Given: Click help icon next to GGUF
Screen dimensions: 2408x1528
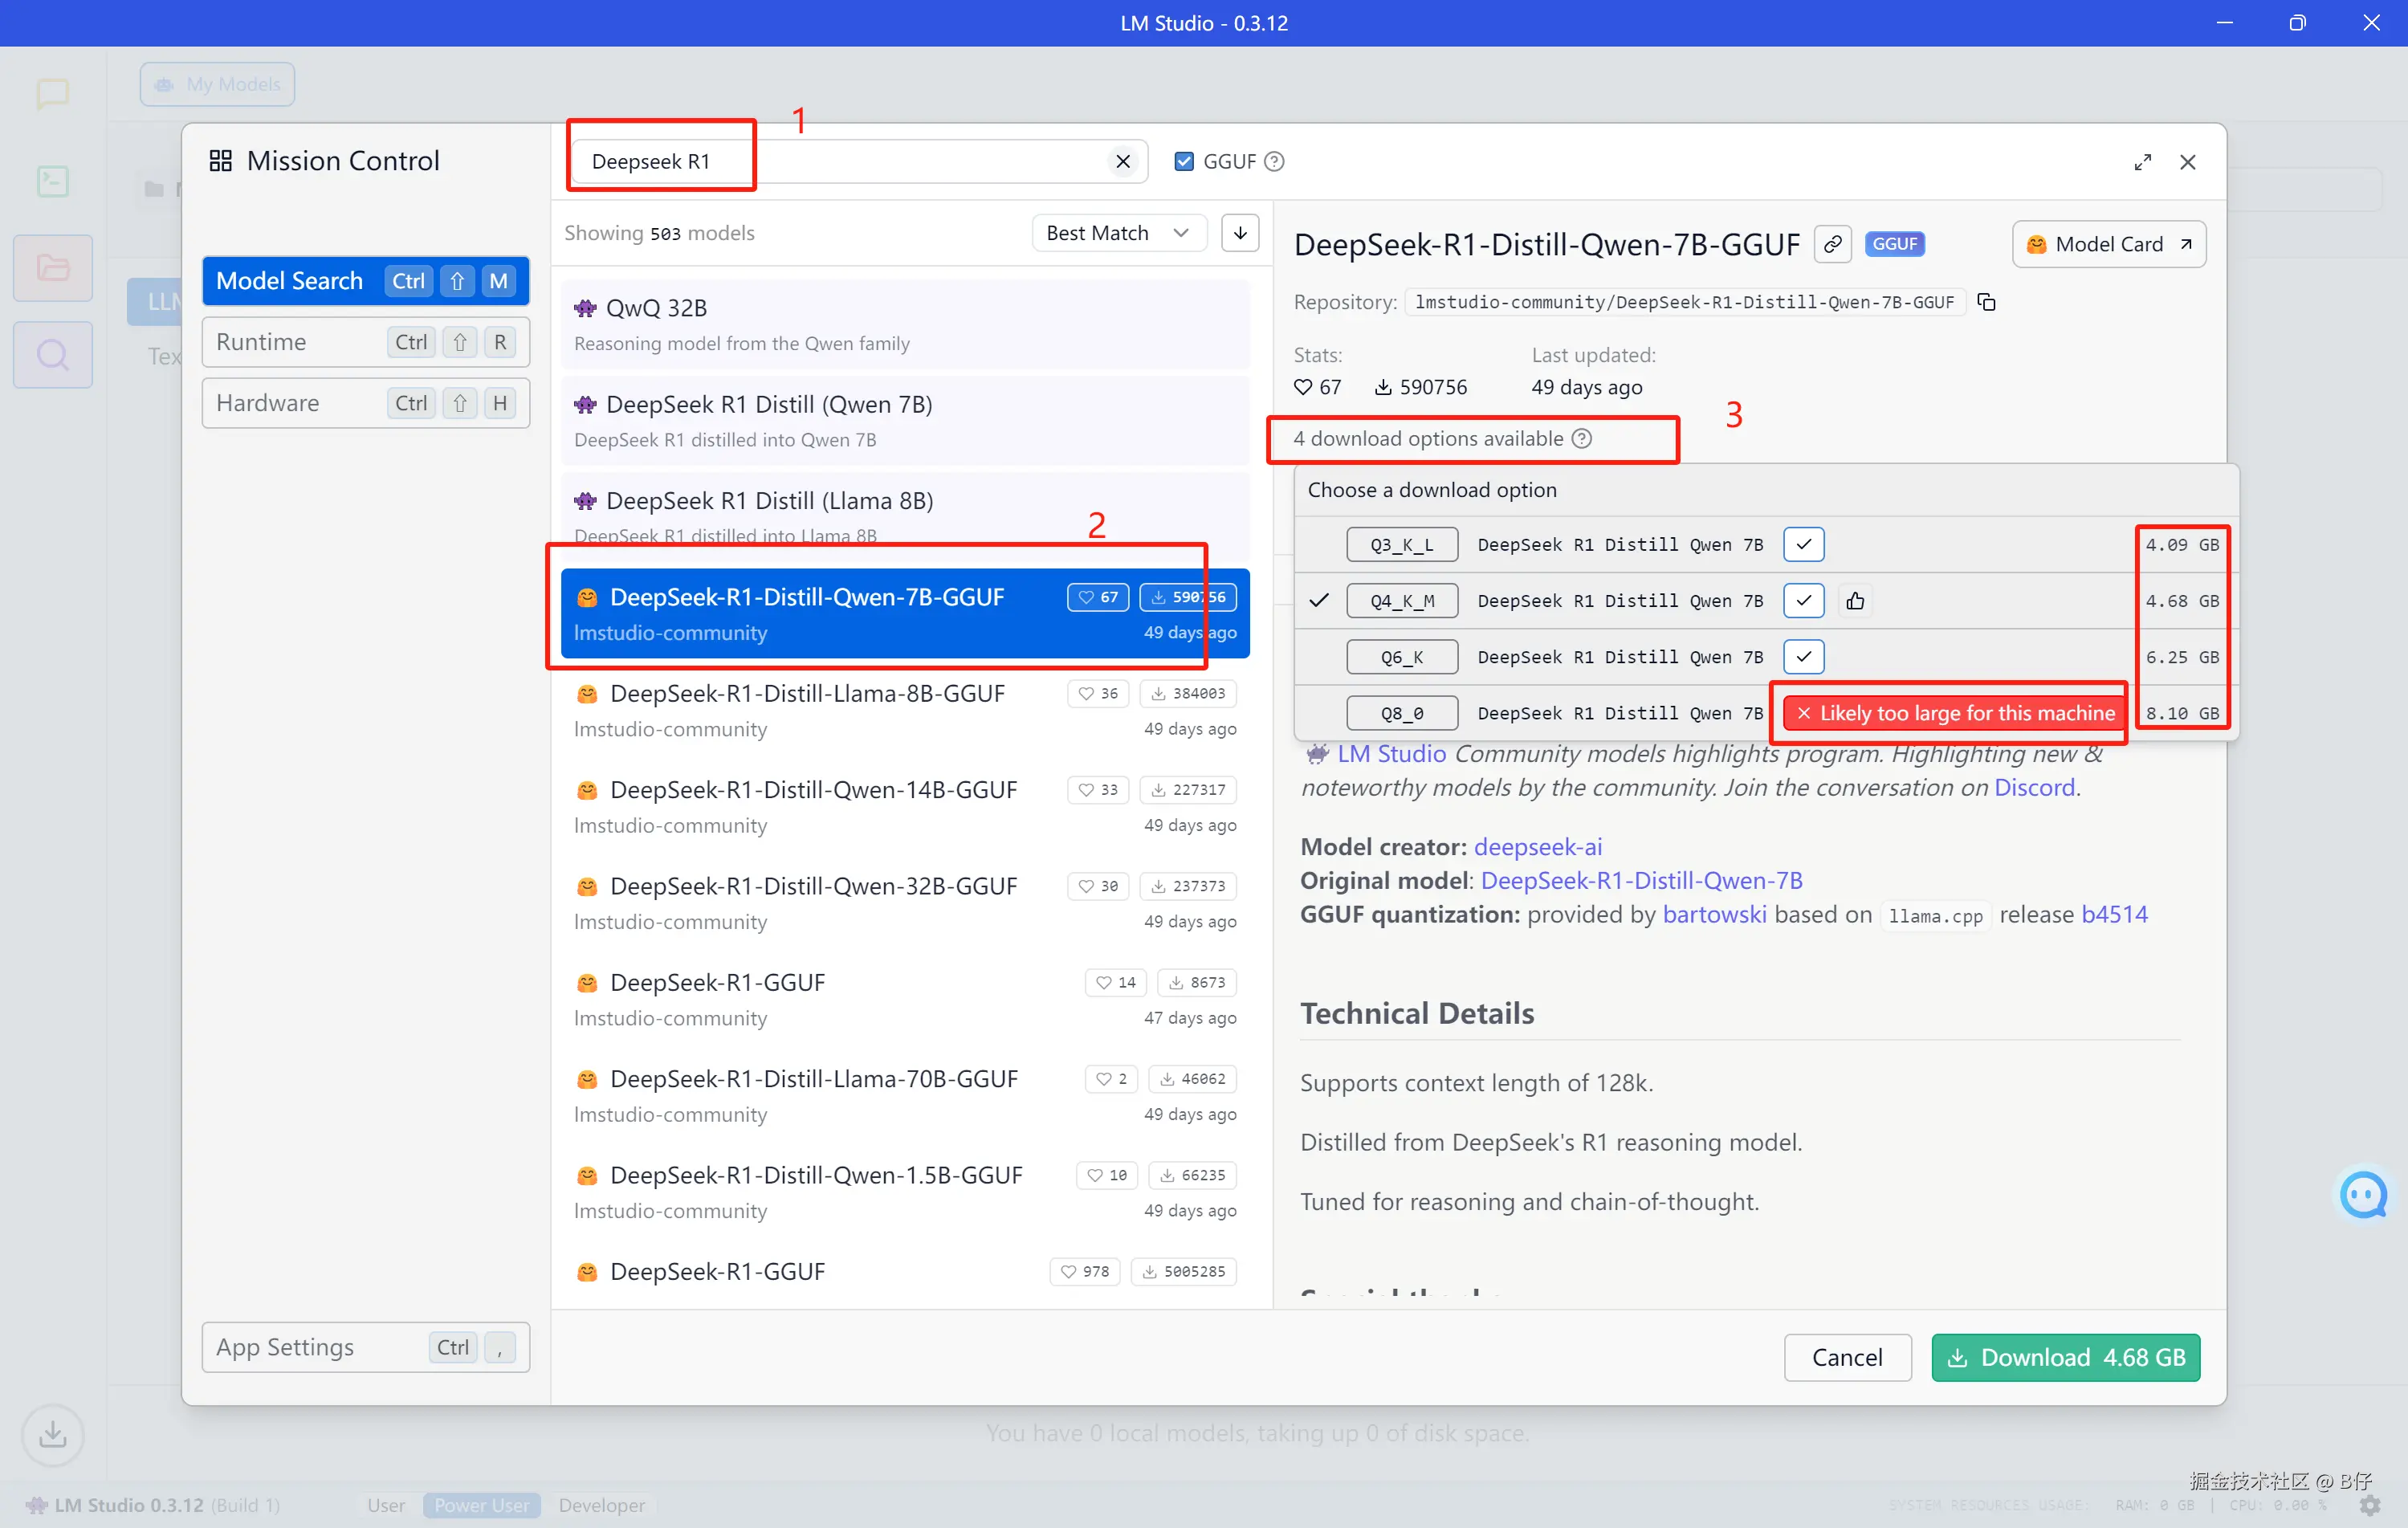Looking at the screenshot, I should pyautogui.click(x=1275, y=162).
